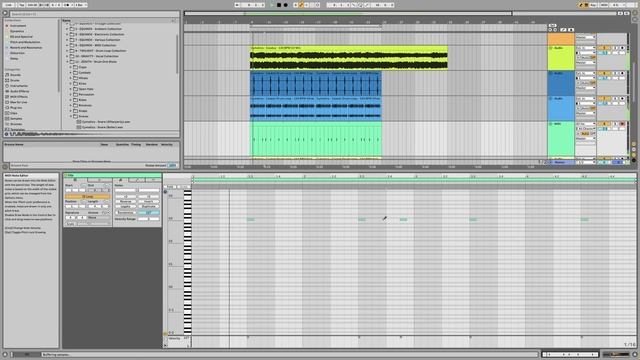Solo the dark blue Audio track
The width and height of the screenshot is (640, 360).
[x=615, y=73]
